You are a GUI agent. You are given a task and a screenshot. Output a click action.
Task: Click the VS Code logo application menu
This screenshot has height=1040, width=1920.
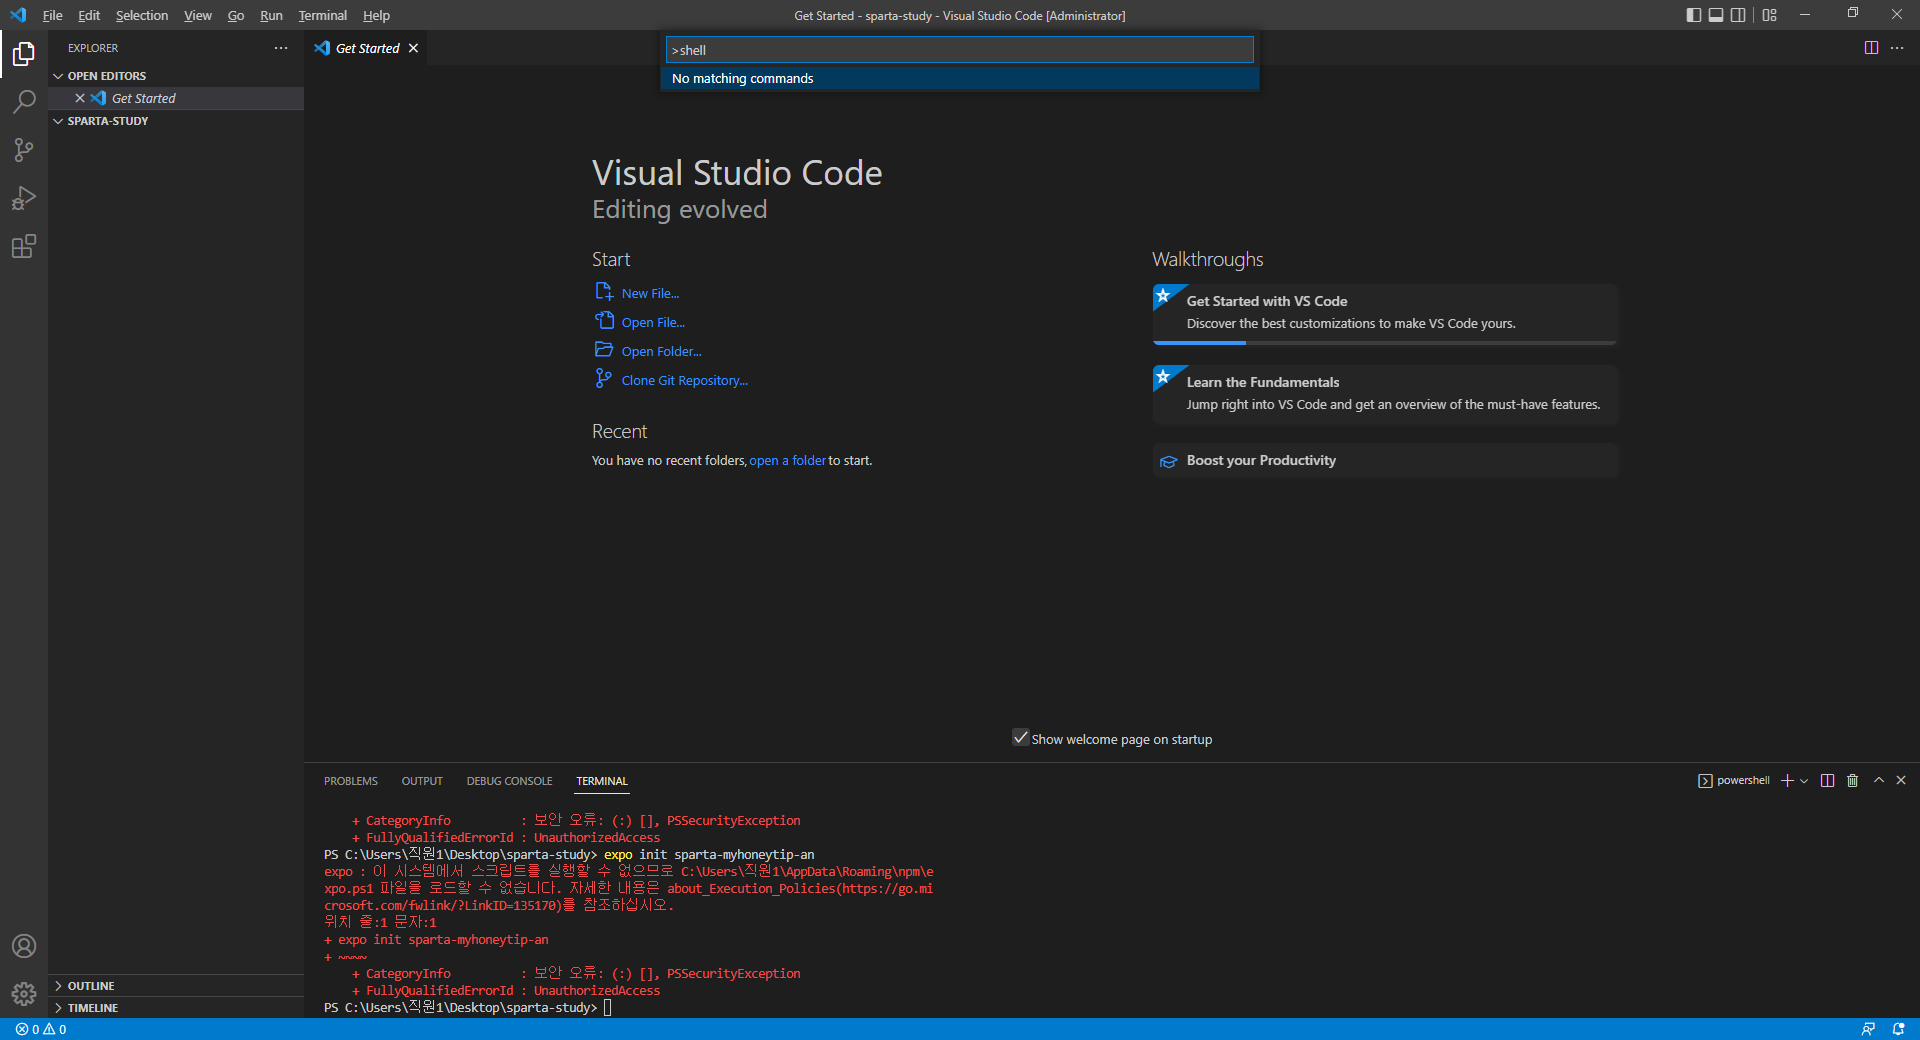pyautogui.click(x=18, y=15)
